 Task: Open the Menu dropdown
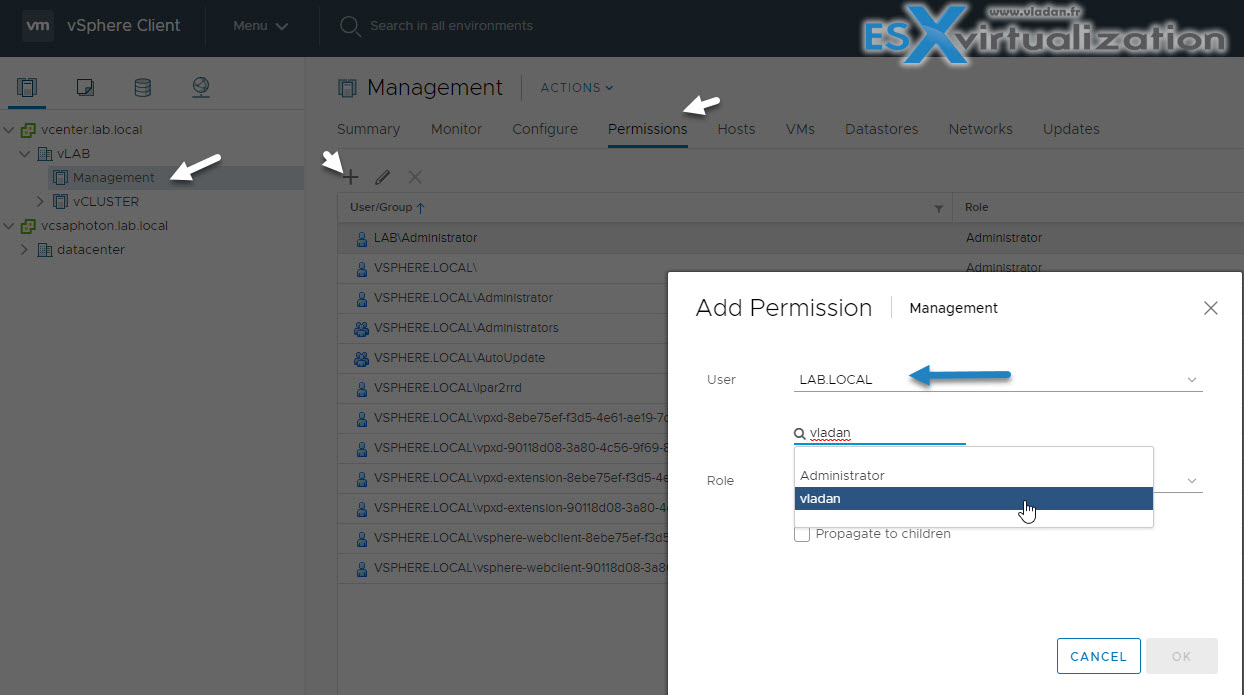(x=260, y=26)
